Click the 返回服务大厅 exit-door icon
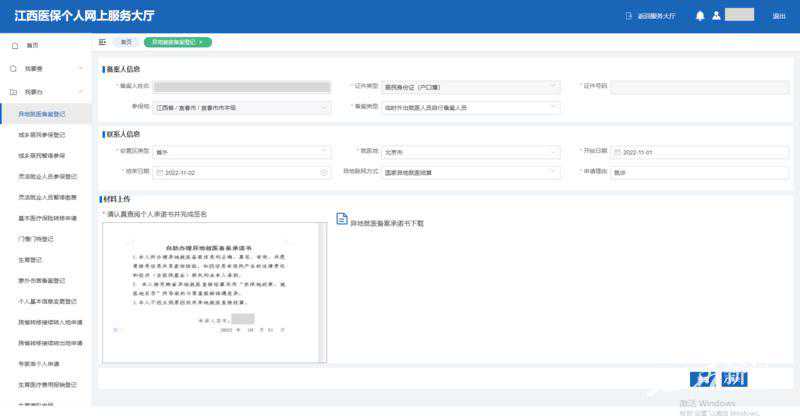 click(x=629, y=16)
